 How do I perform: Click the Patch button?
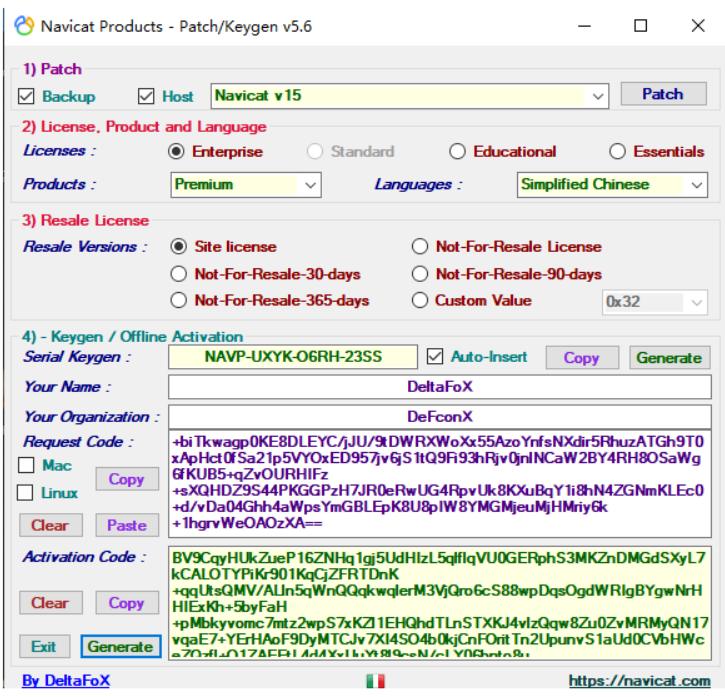(x=663, y=94)
